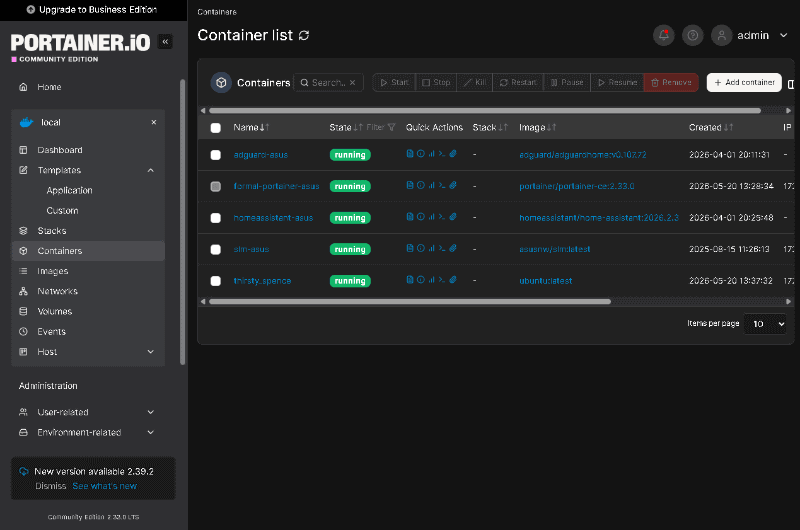Image resolution: width=800 pixels, height=530 pixels.
Task: Open logs for formal-portainer-asus container
Action: tap(410, 185)
